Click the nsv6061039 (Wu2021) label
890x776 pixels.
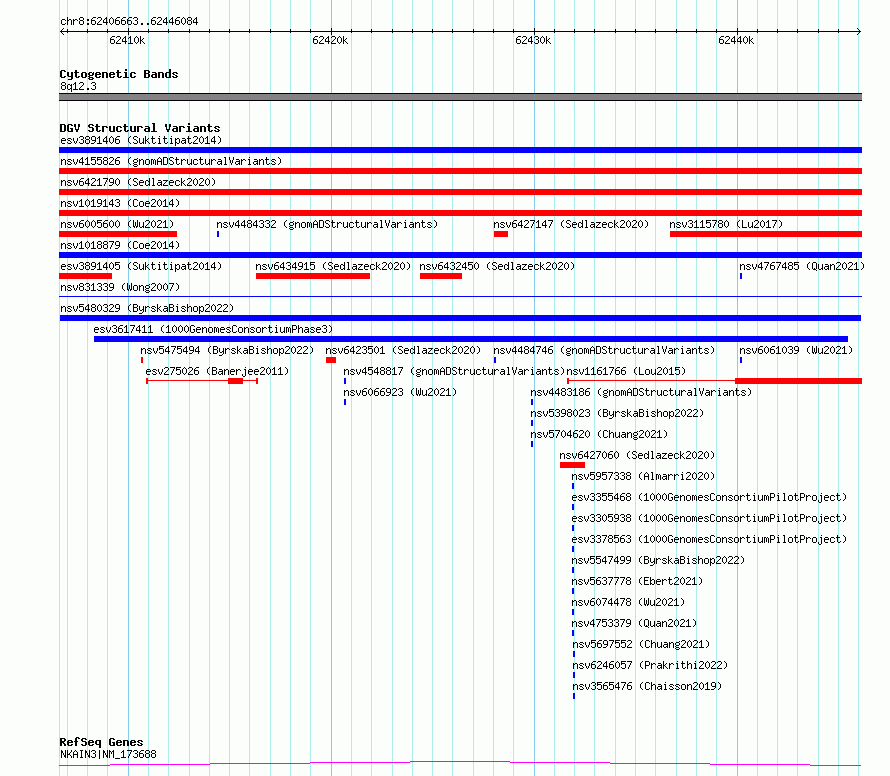click(x=796, y=350)
